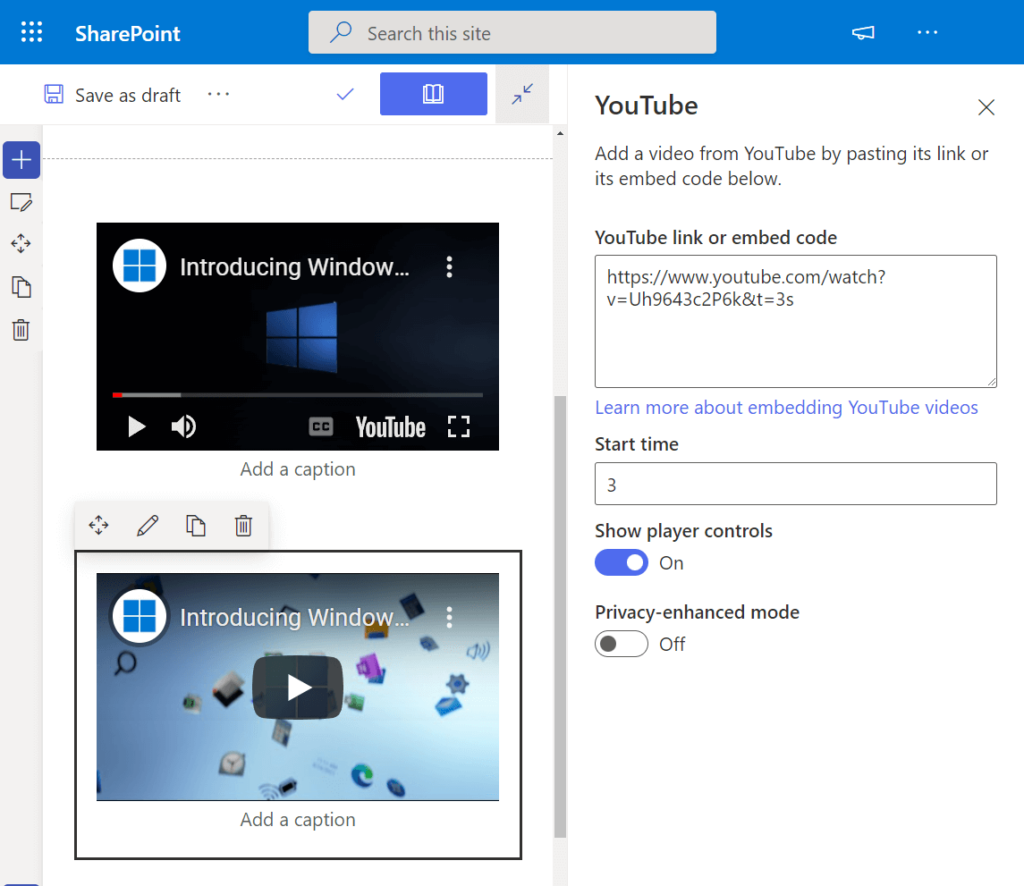Screen dimensions: 1024x886
Task: Click the megaphone feedback icon in header
Action: 863,33
